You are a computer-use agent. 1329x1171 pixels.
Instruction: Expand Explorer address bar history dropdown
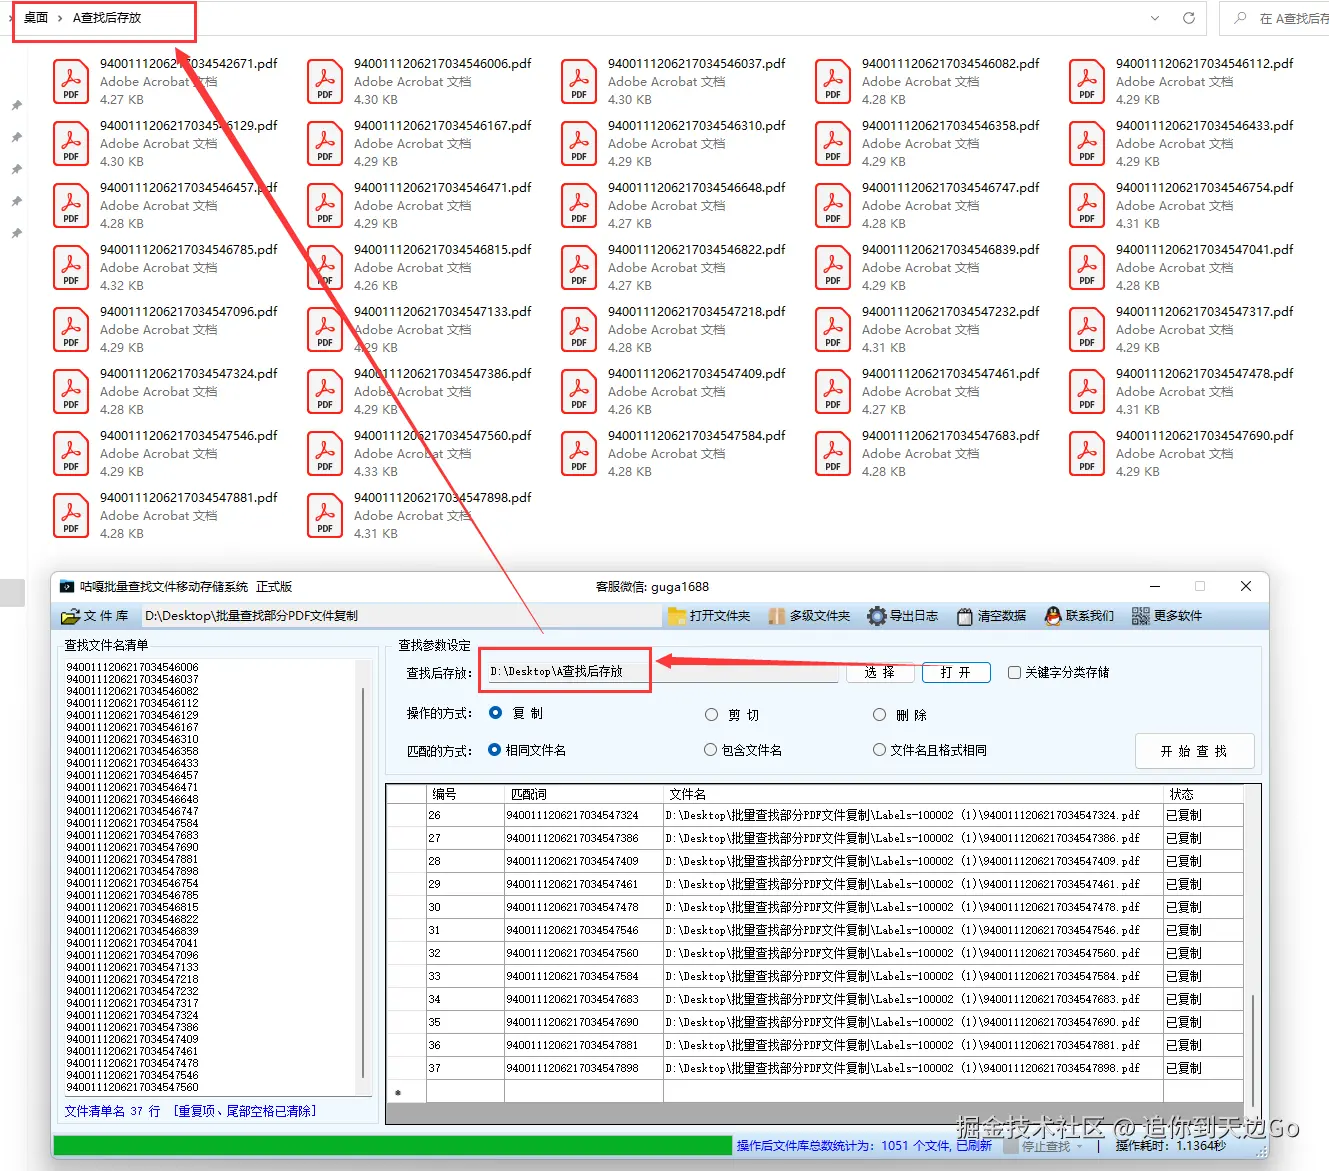(1155, 18)
